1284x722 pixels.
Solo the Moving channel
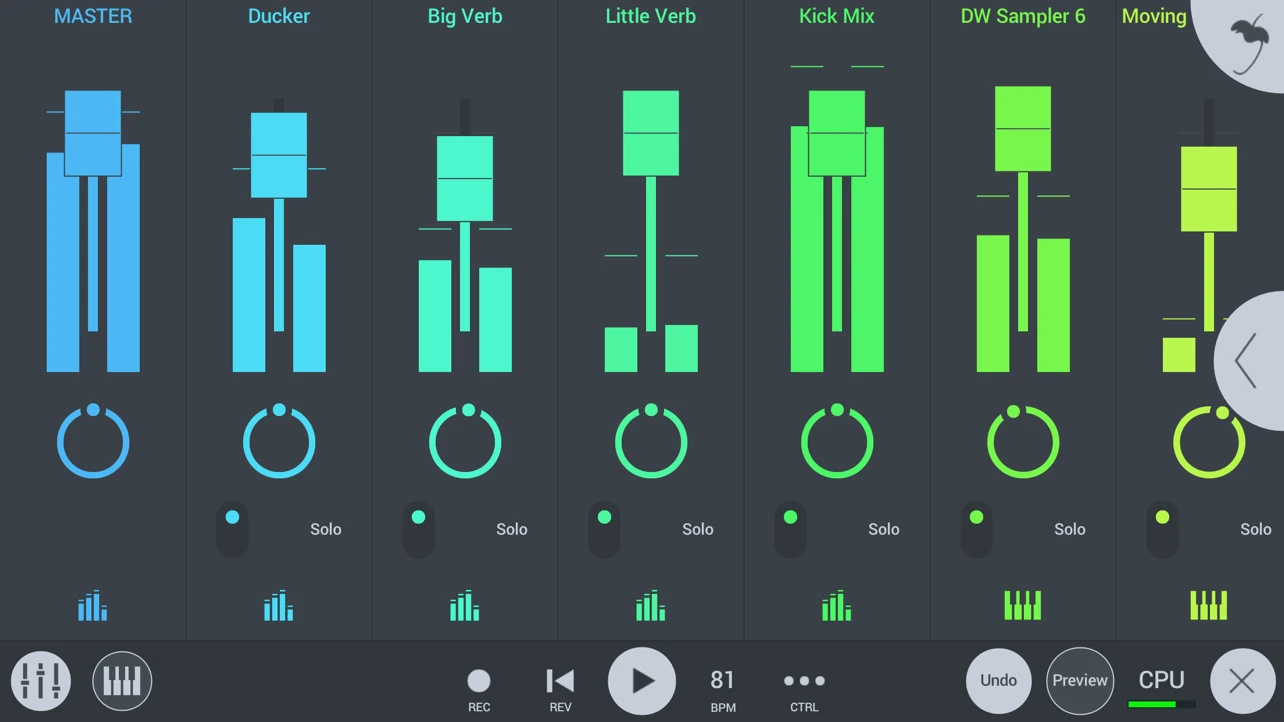tap(1256, 529)
